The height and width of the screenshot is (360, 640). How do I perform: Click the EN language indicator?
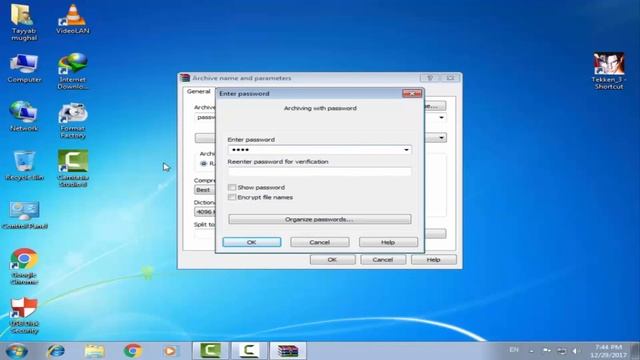(x=514, y=350)
